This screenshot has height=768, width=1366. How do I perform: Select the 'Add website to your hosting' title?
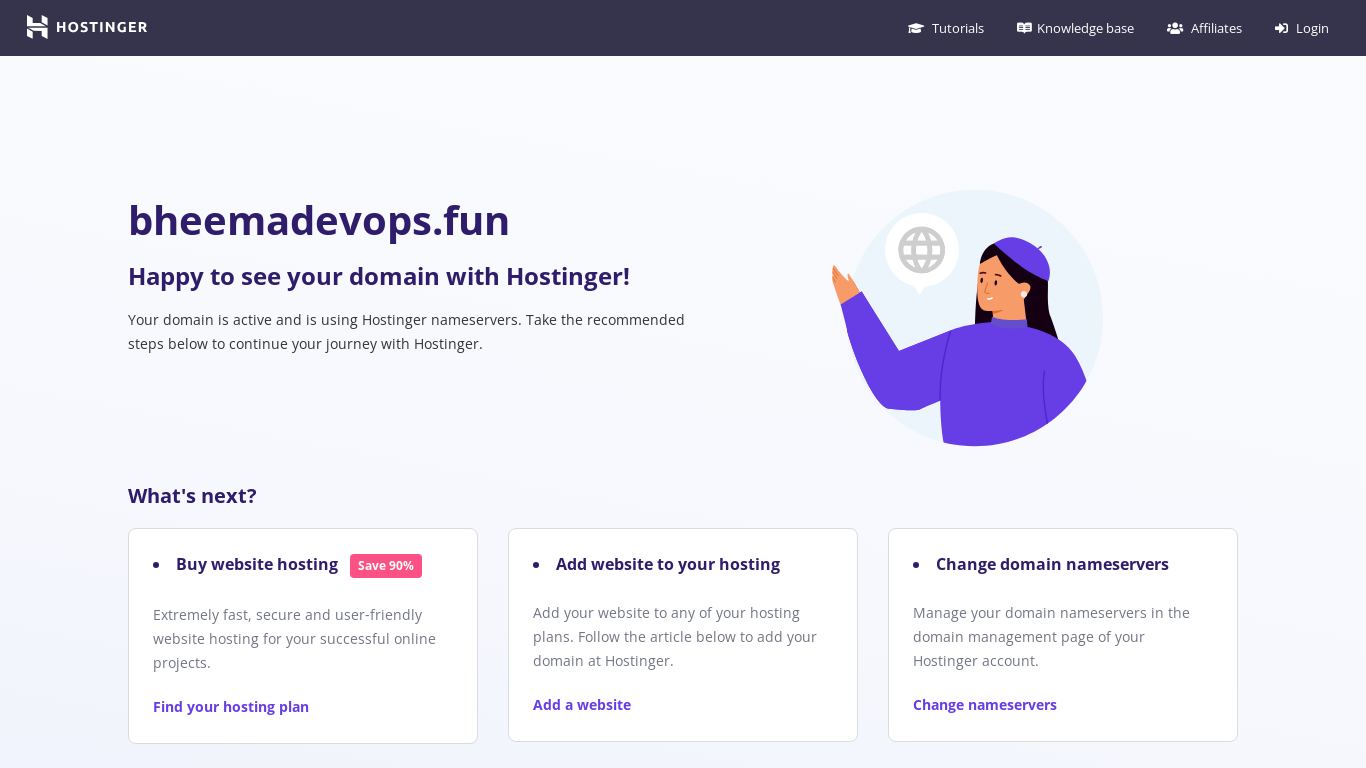point(667,564)
